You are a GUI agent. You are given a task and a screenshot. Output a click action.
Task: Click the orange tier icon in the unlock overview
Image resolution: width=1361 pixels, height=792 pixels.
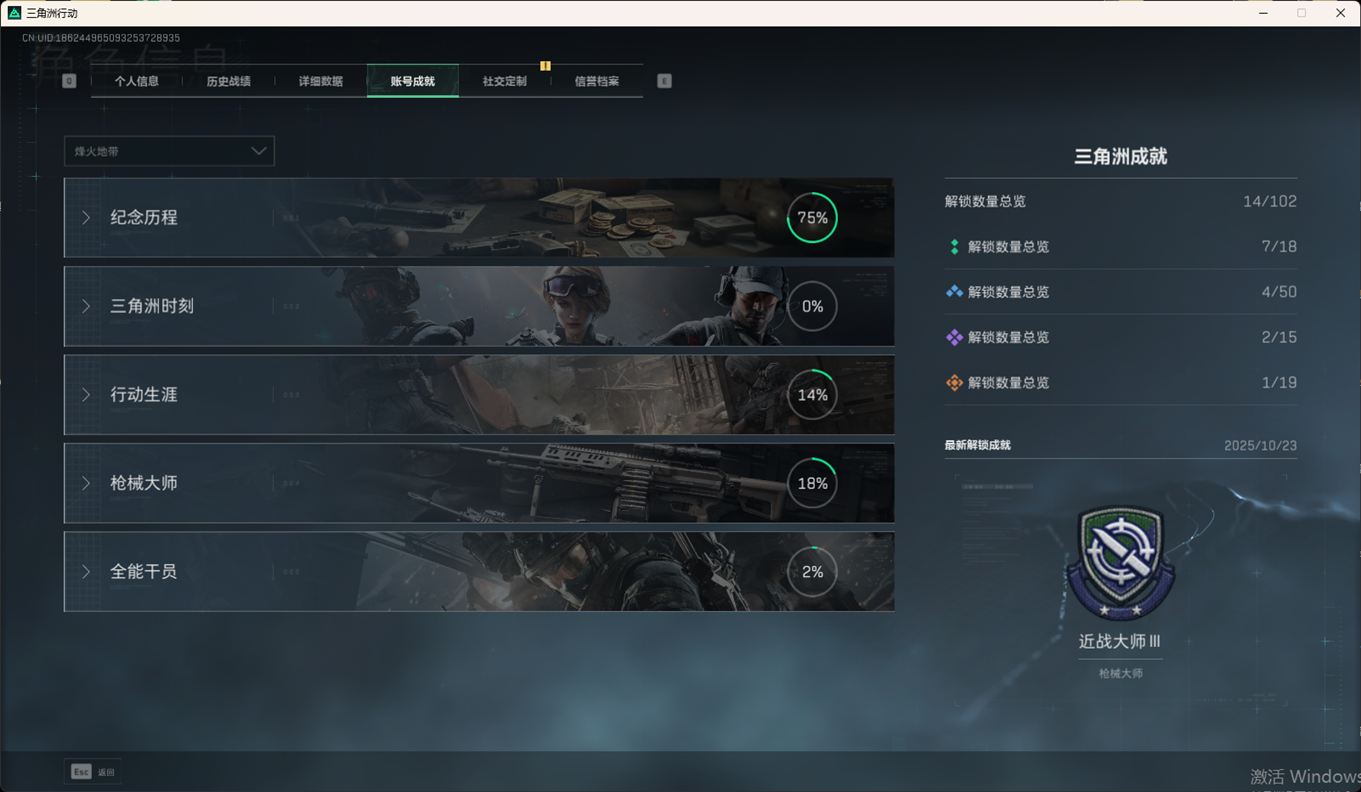954,382
